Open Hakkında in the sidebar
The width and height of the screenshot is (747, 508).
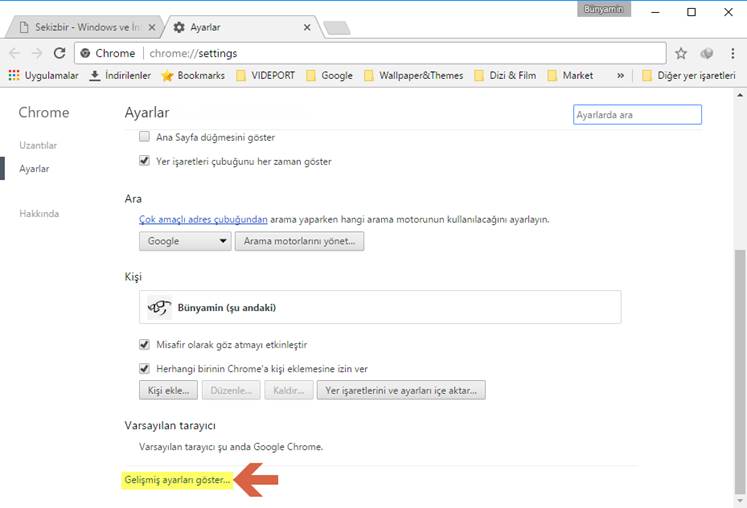(x=39, y=213)
